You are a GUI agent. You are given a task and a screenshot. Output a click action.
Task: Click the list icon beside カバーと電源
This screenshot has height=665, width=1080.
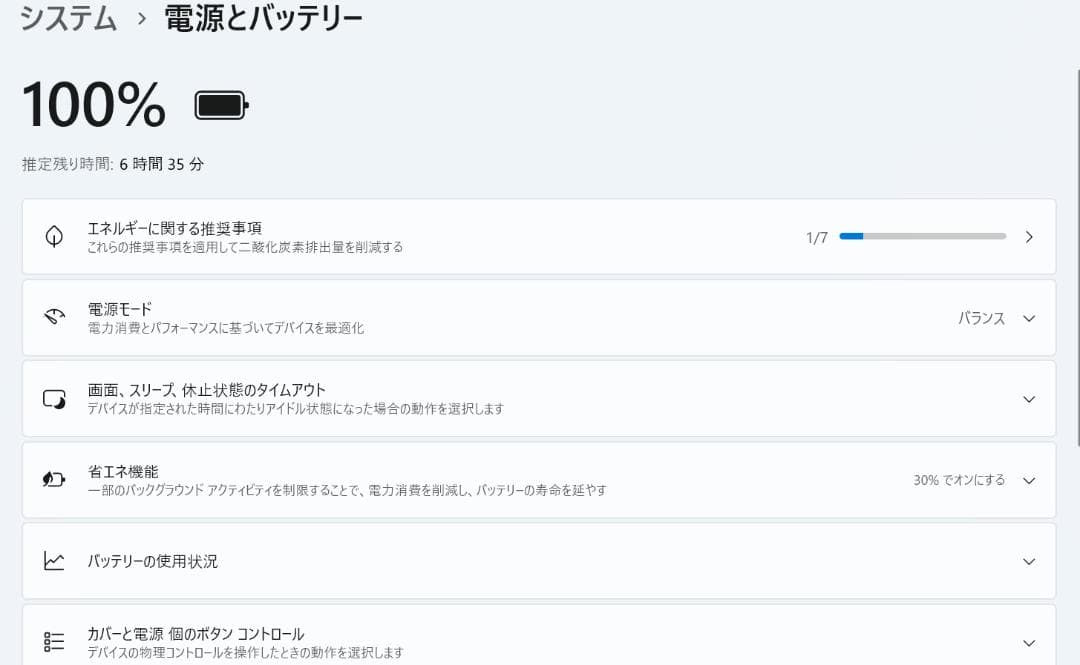pyautogui.click(x=54, y=642)
